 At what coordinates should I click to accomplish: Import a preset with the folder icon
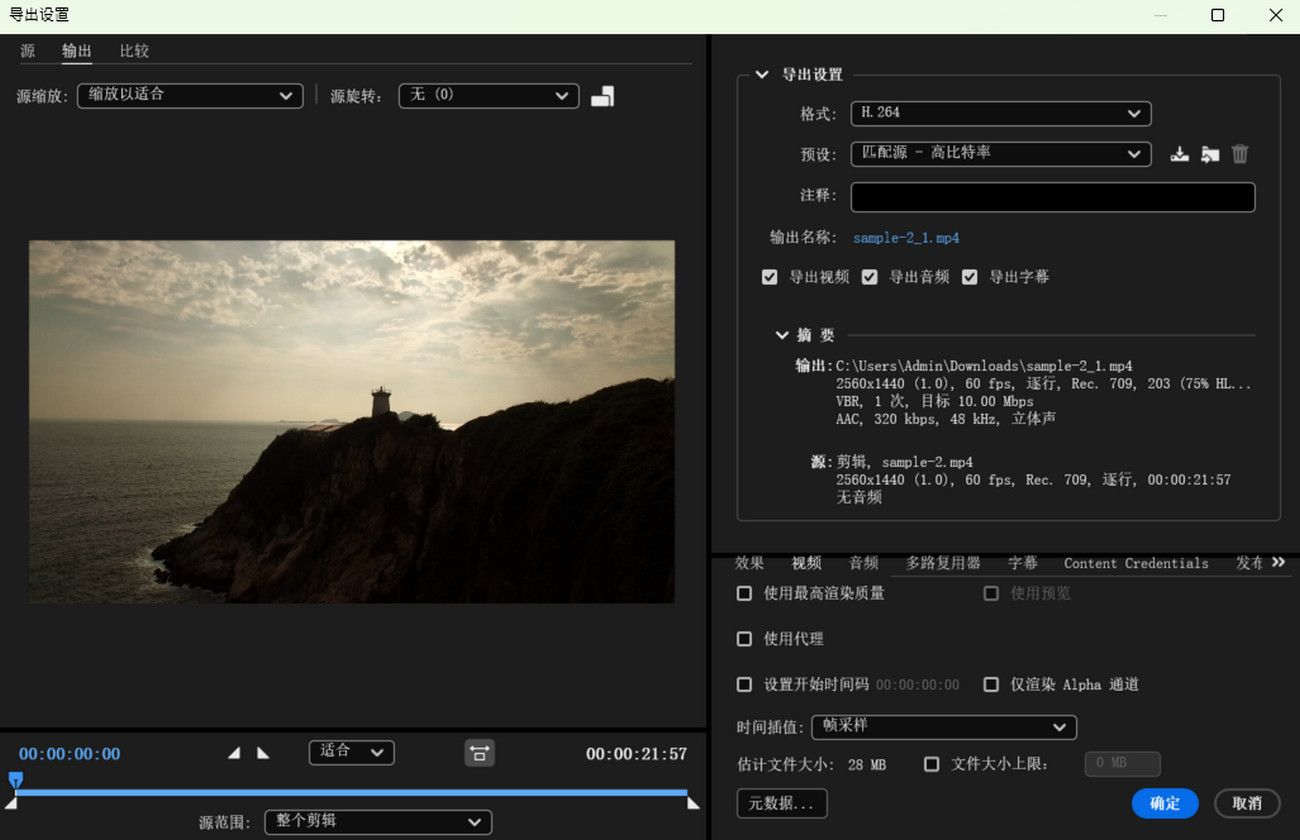point(1210,154)
